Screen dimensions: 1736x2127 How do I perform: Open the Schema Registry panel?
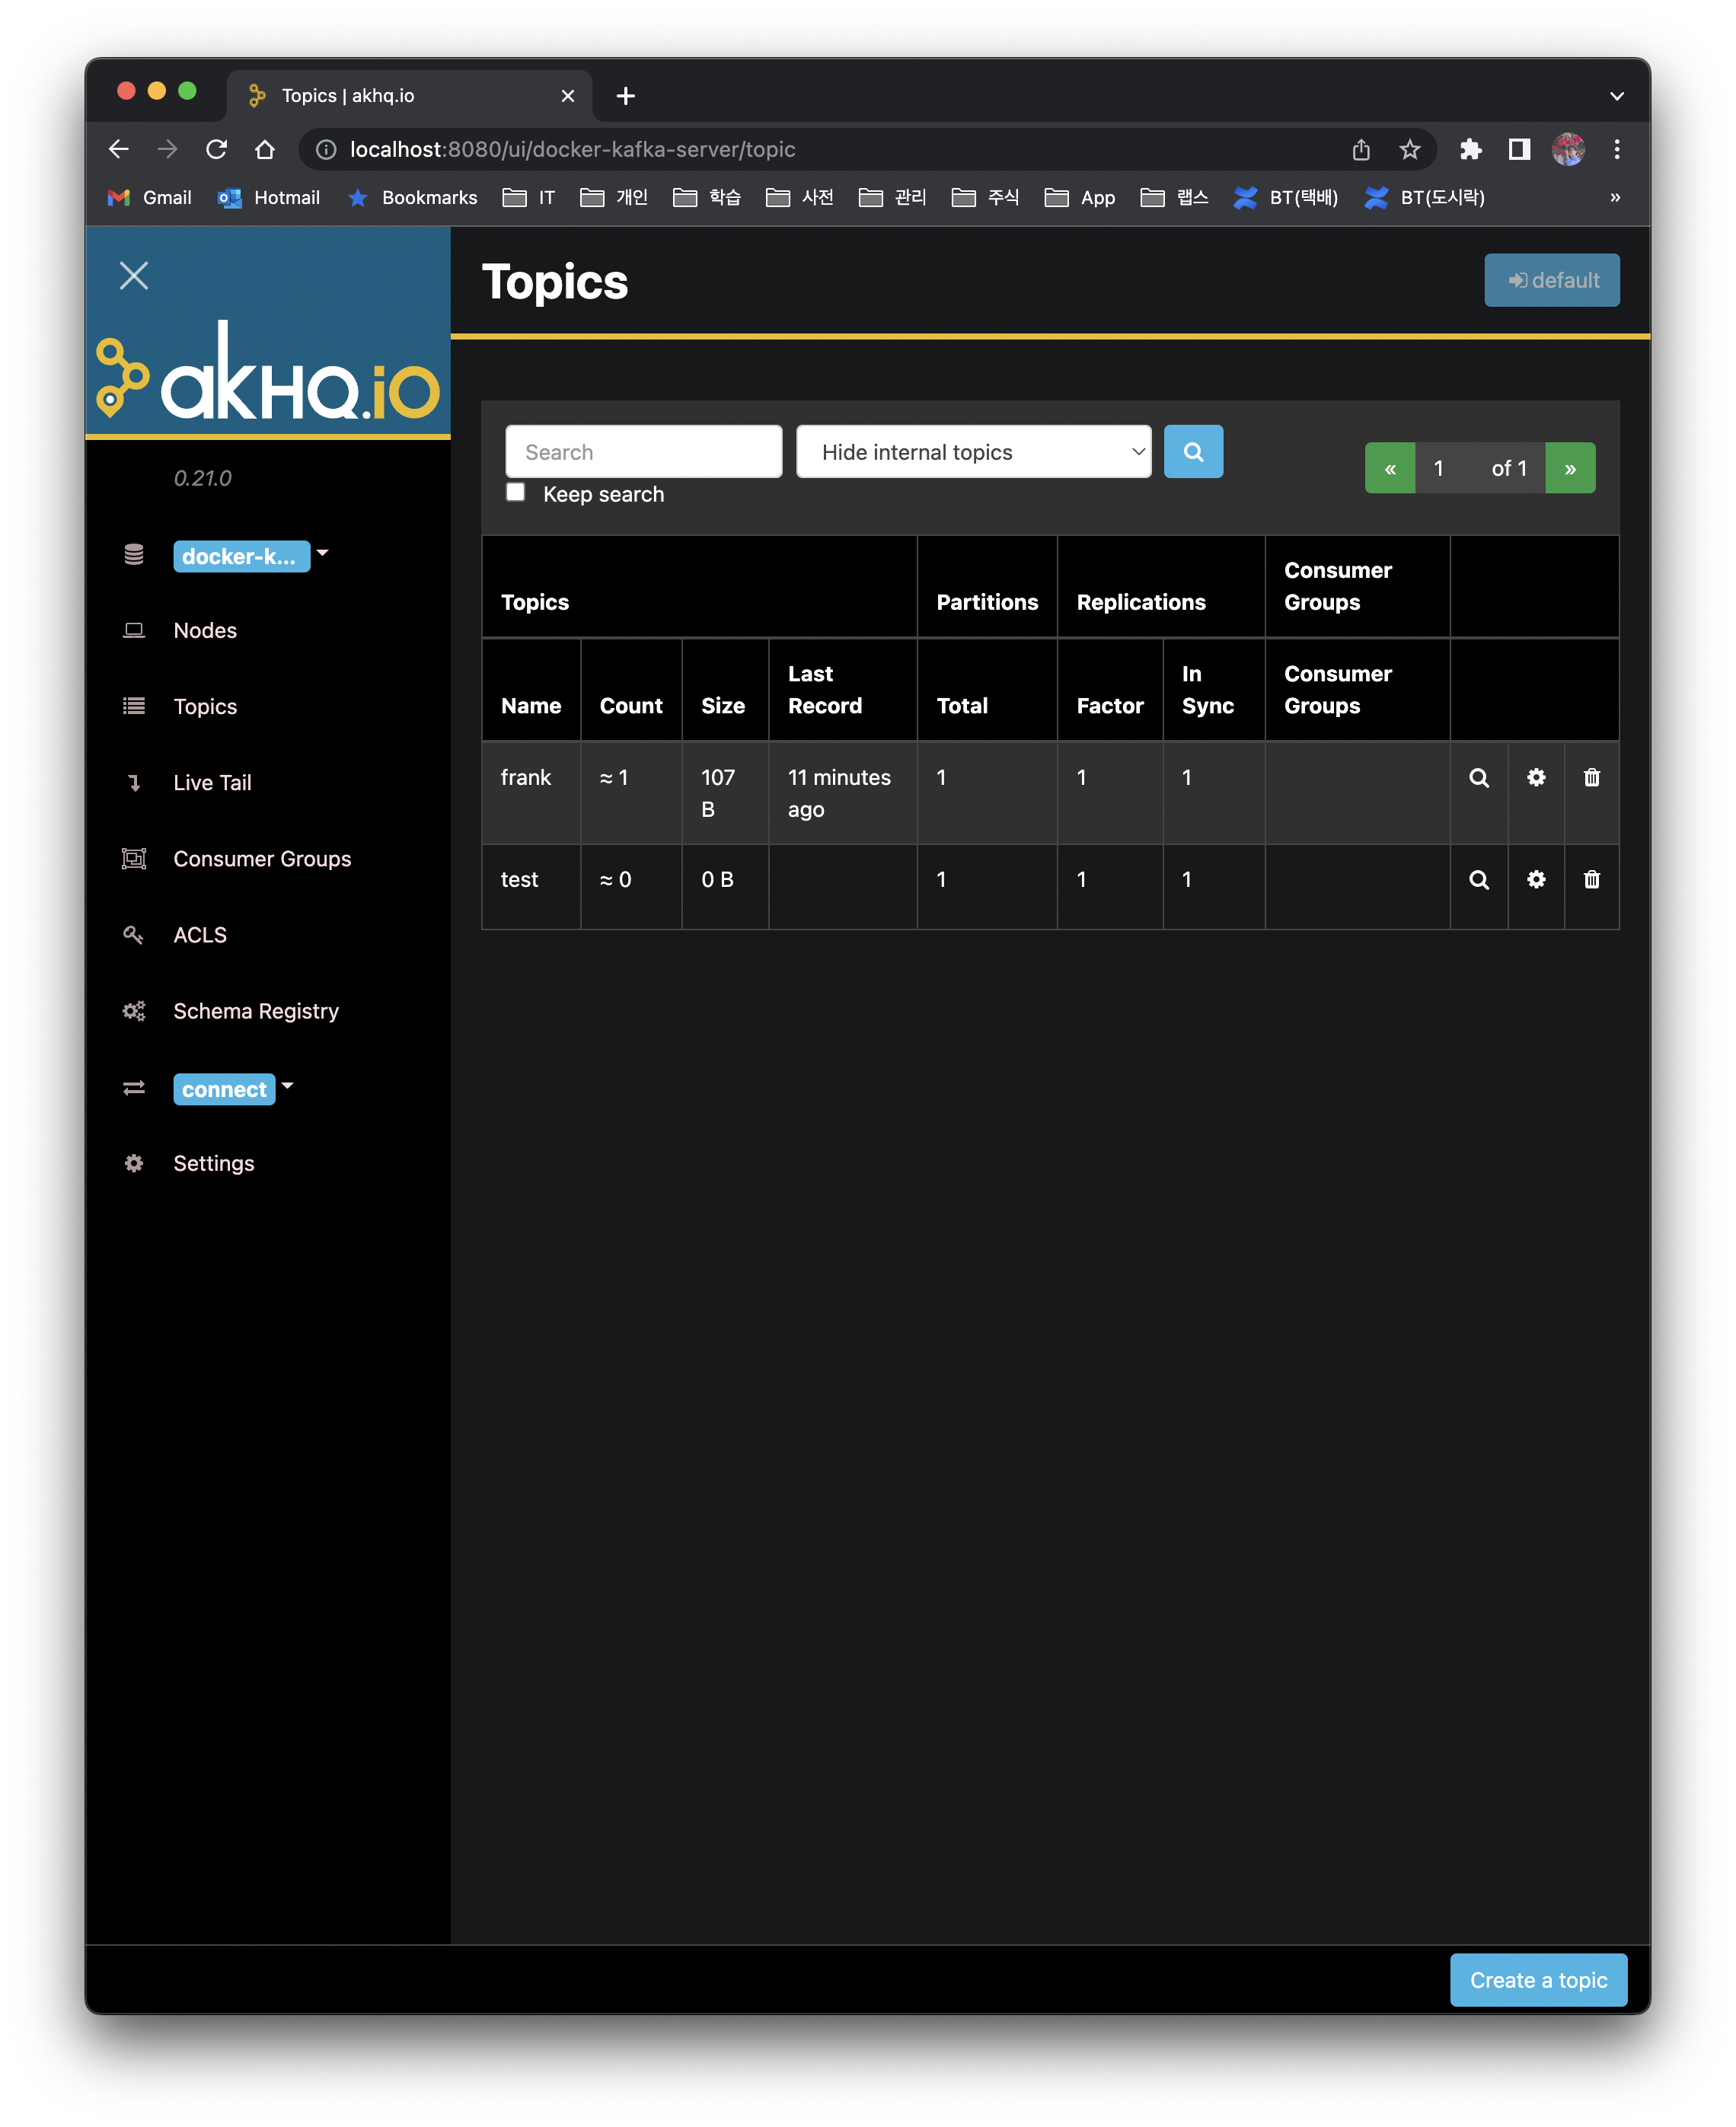[x=255, y=1010]
